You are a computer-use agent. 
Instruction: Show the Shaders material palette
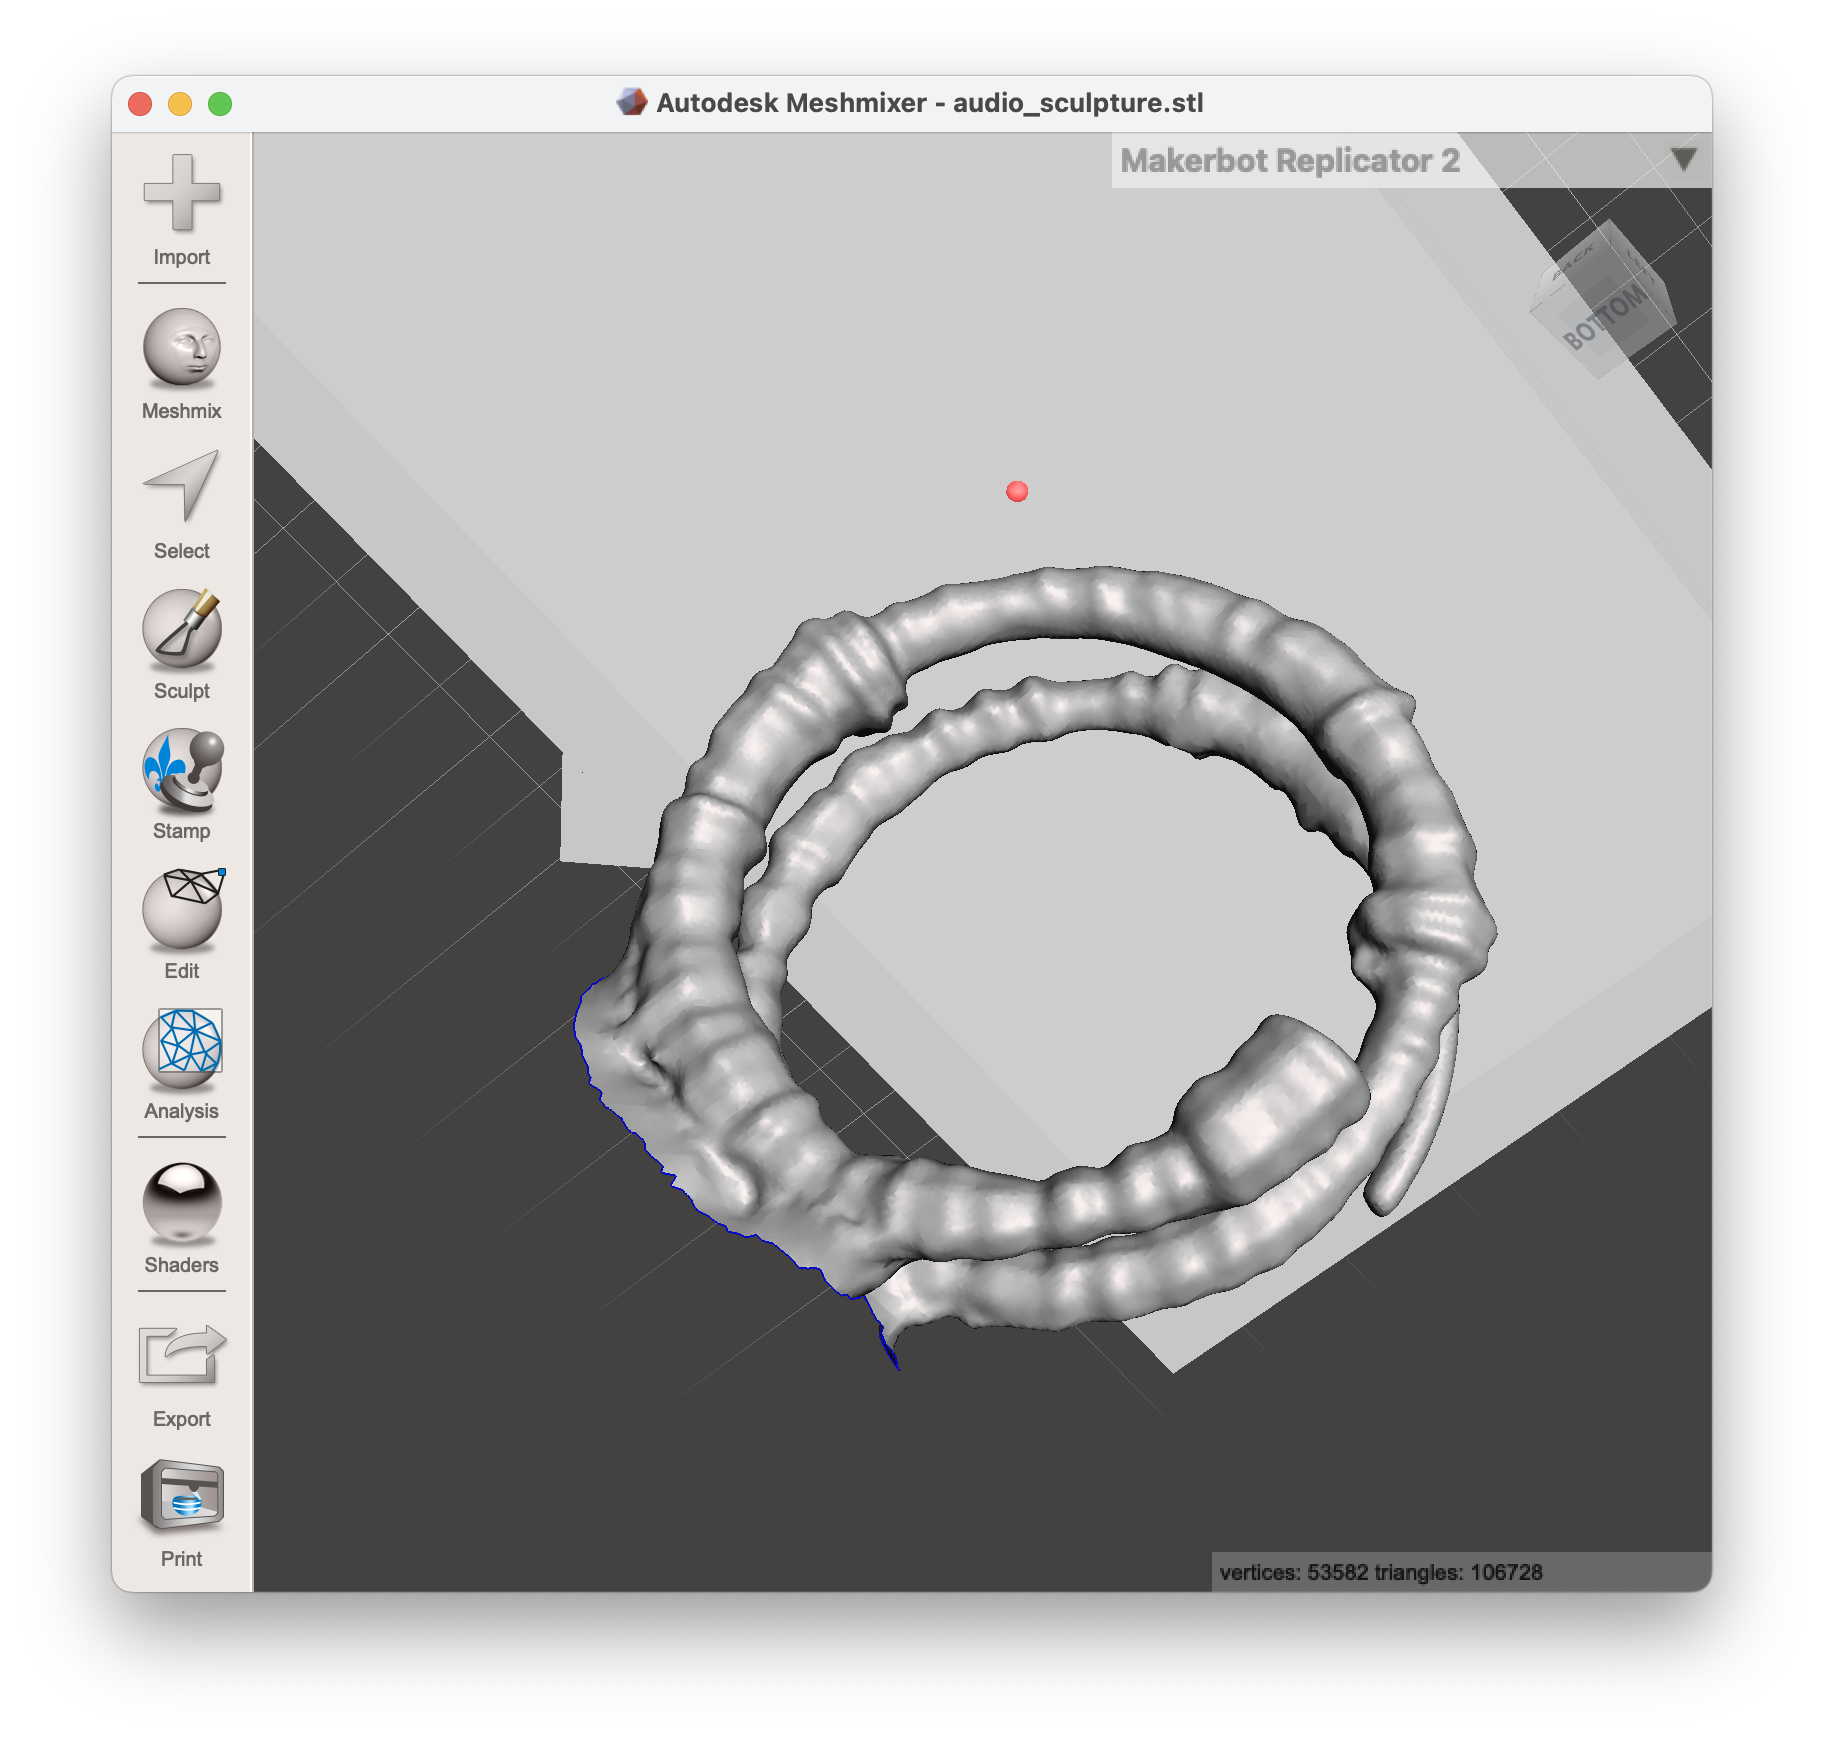click(181, 1202)
